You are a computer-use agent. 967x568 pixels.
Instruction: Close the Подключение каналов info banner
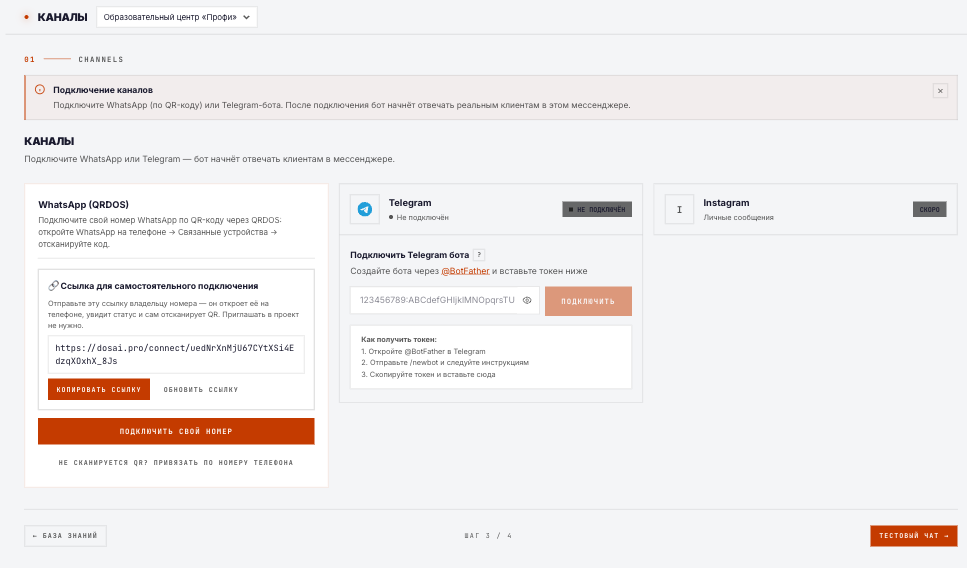point(940,91)
